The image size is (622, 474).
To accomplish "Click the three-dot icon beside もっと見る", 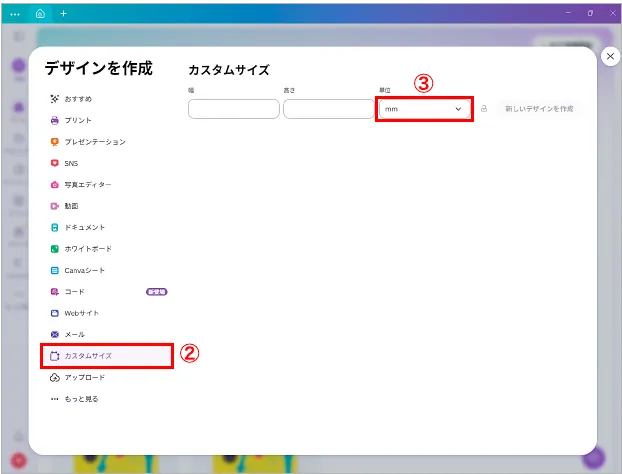I will (x=55, y=399).
